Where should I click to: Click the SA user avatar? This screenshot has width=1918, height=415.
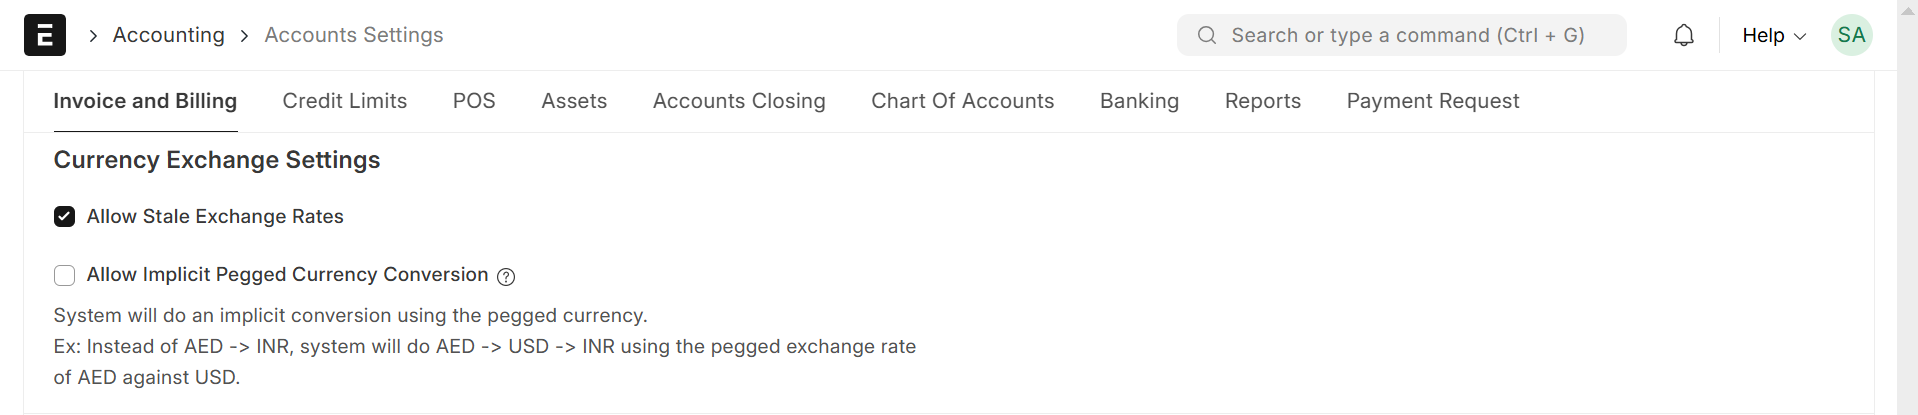click(x=1851, y=36)
